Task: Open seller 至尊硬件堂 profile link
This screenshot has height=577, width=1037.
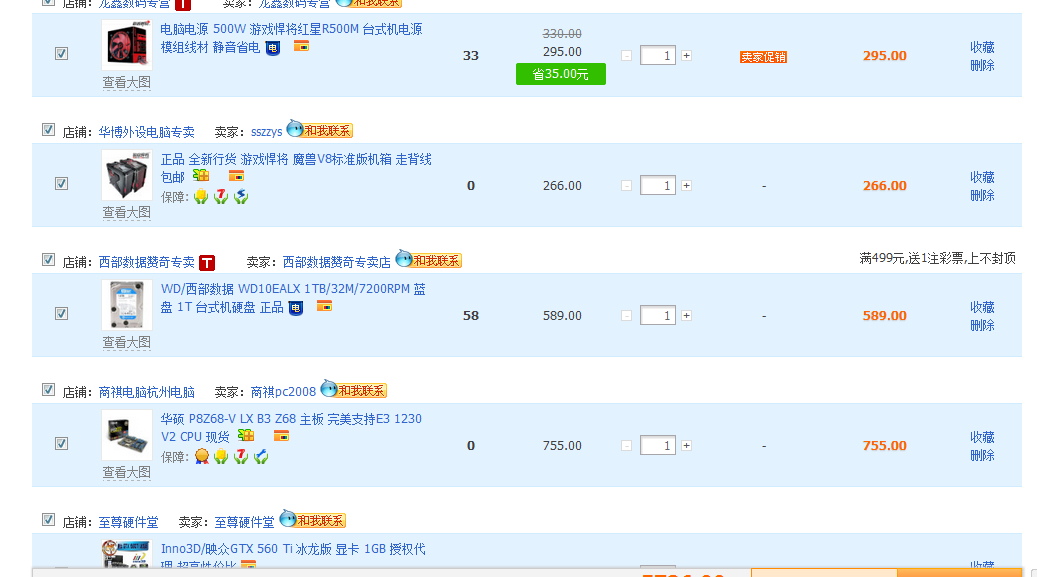Action: pos(244,523)
